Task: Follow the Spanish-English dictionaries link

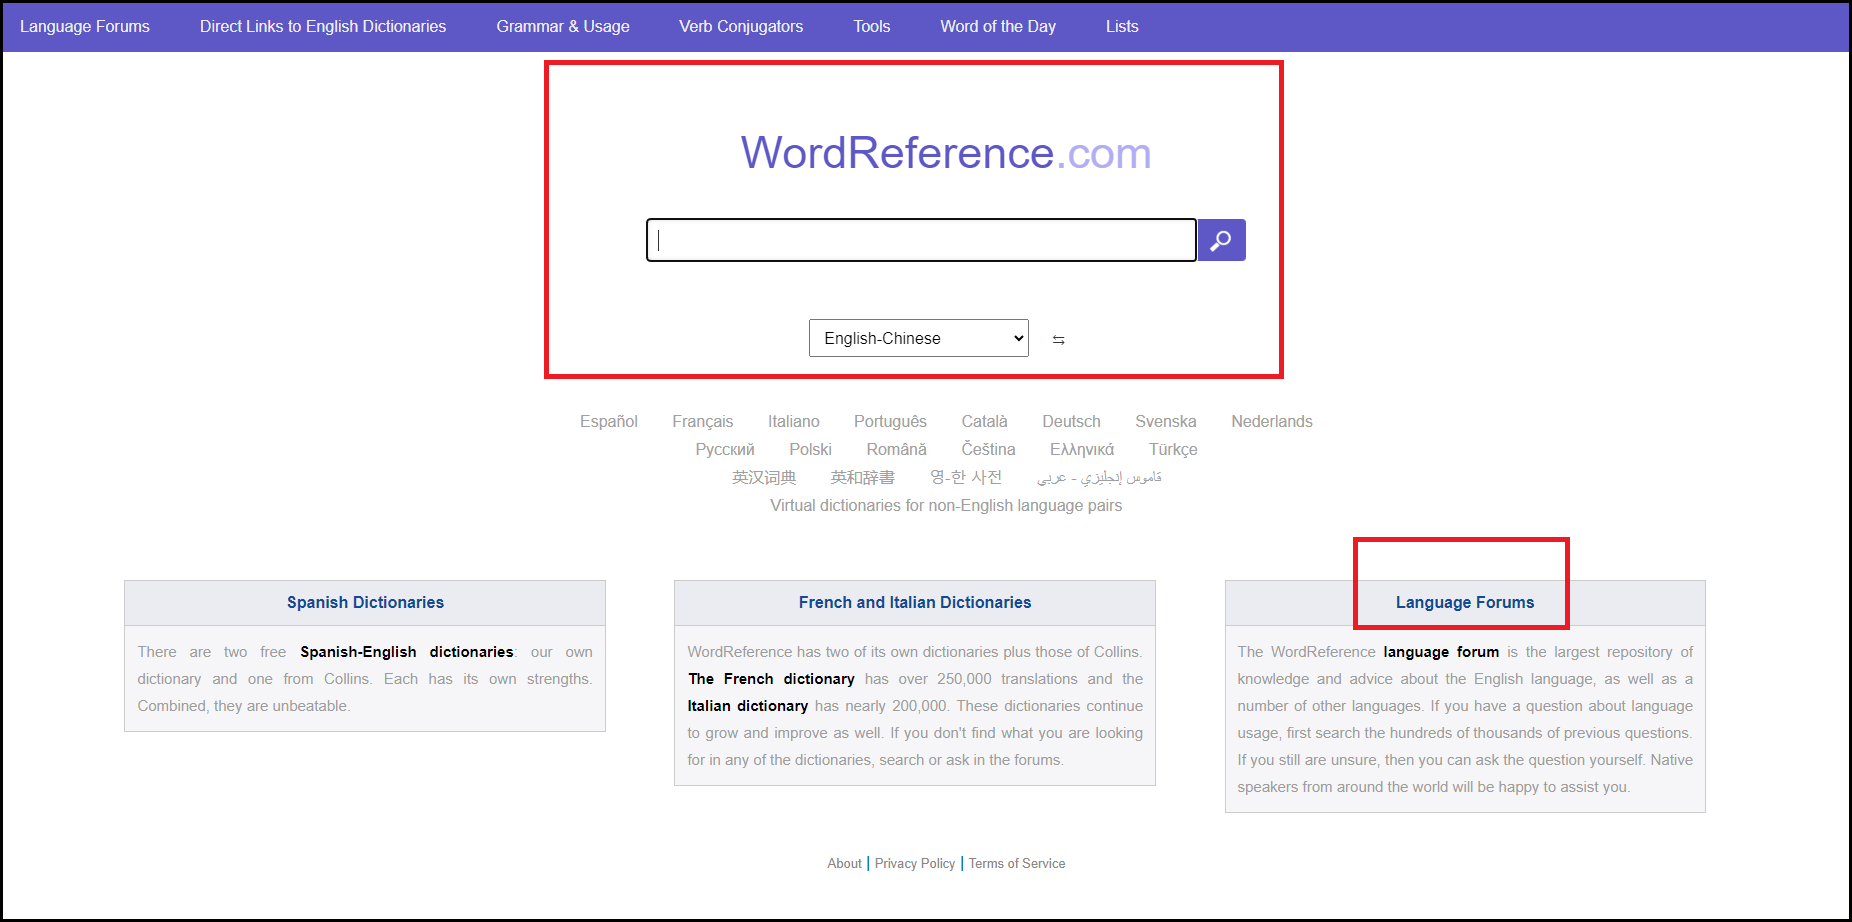Action: pos(407,652)
